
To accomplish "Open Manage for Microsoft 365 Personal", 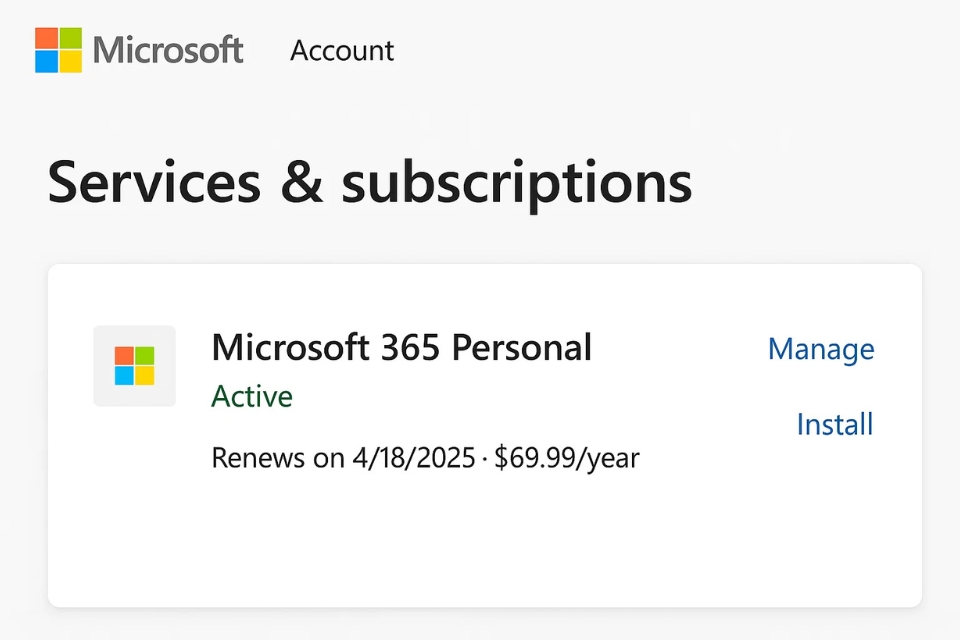I will coord(821,349).
